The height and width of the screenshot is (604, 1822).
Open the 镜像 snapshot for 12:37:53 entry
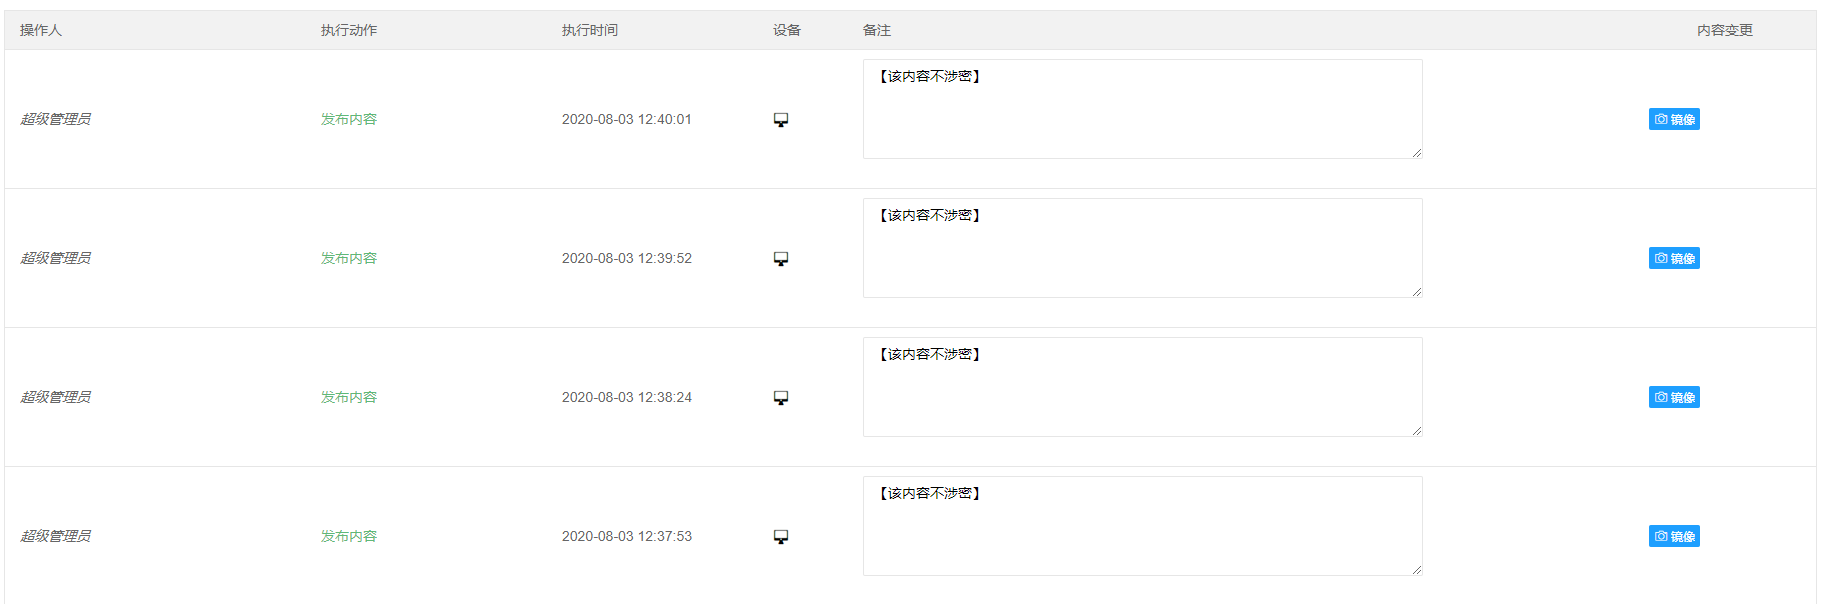click(1674, 536)
